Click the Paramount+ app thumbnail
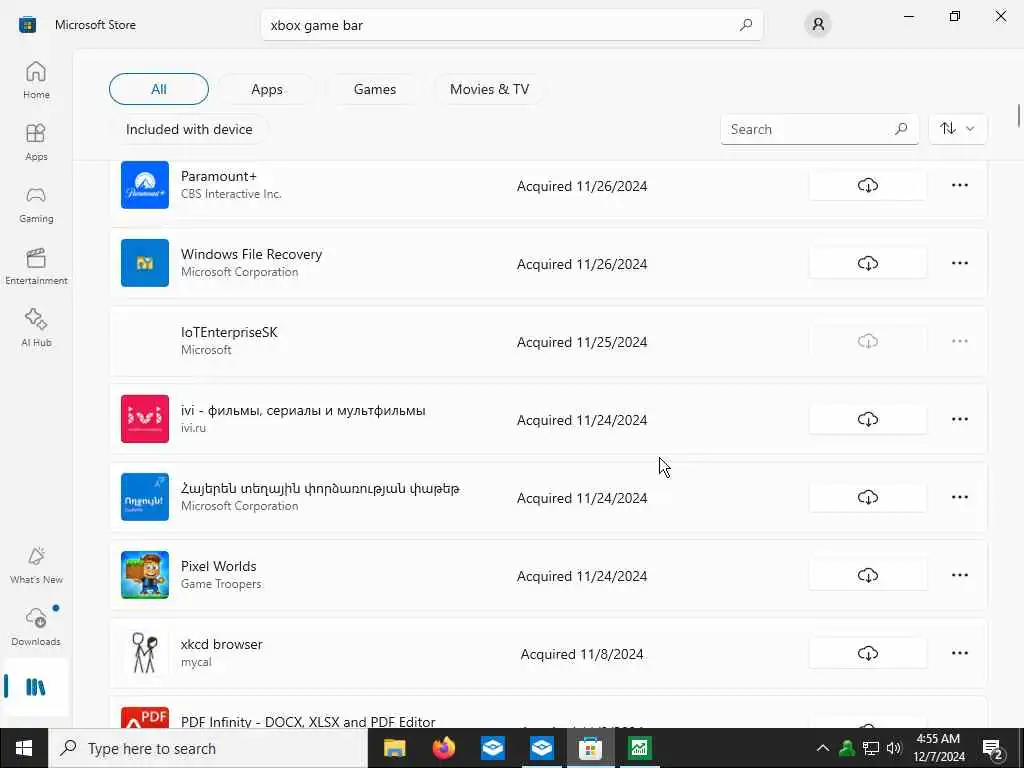1024x768 pixels. coord(145,185)
